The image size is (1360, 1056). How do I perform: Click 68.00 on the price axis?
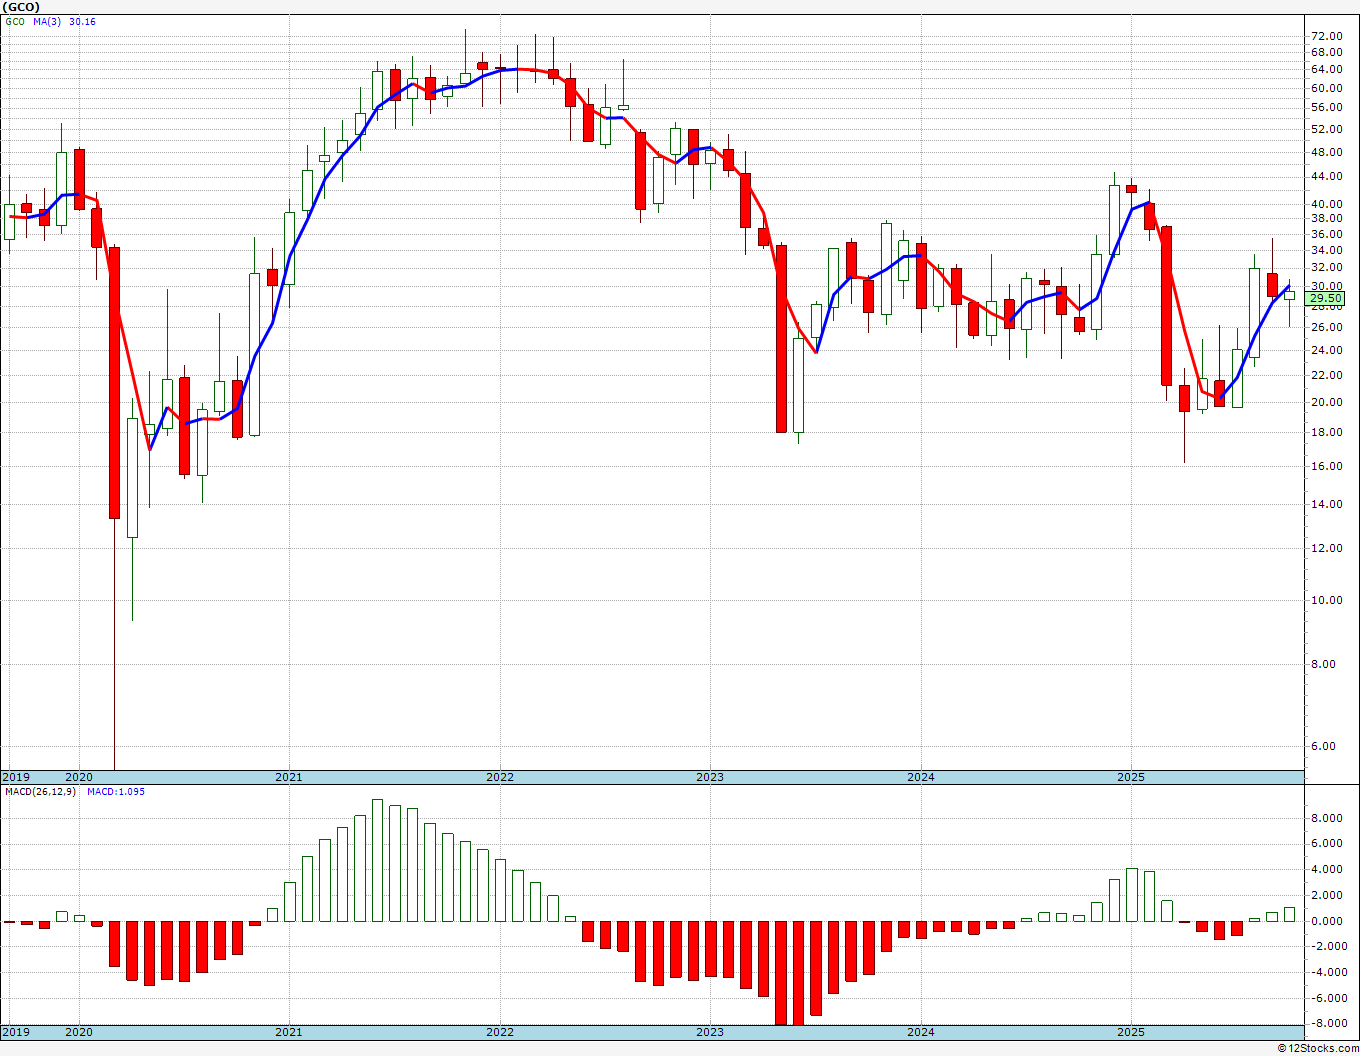coord(1327,52)
